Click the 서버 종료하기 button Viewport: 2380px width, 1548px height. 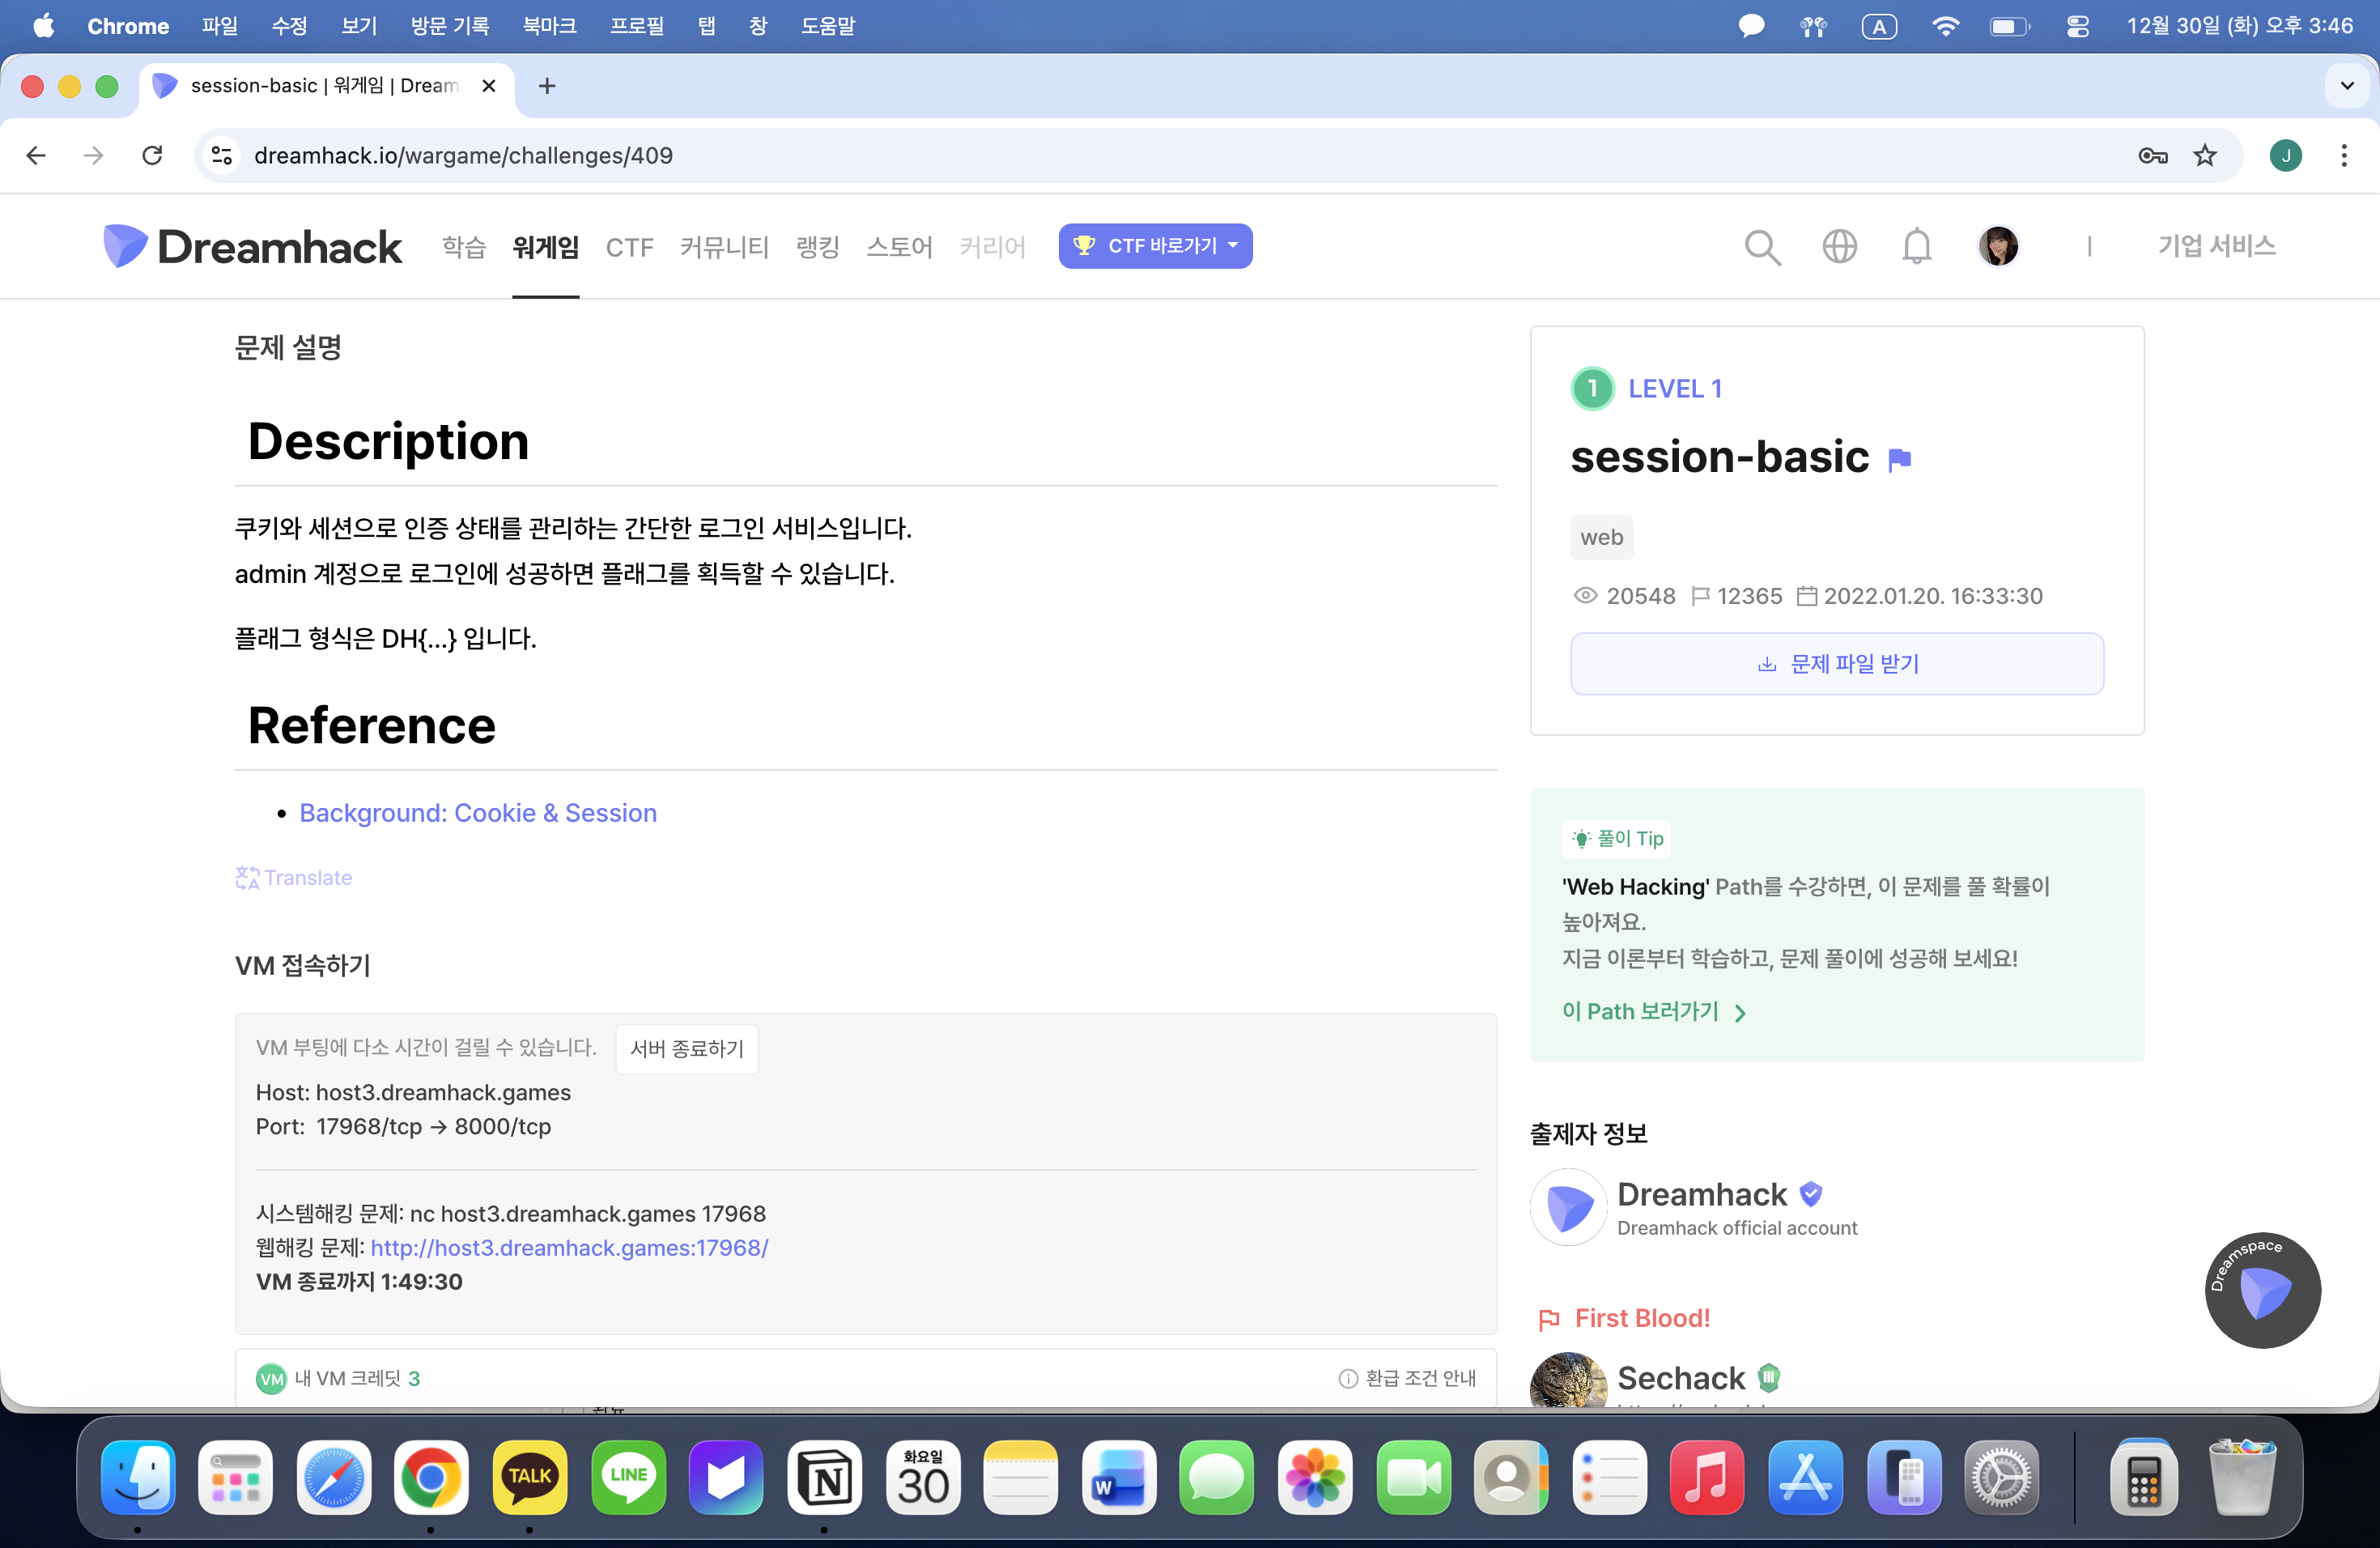point(686,1048)
